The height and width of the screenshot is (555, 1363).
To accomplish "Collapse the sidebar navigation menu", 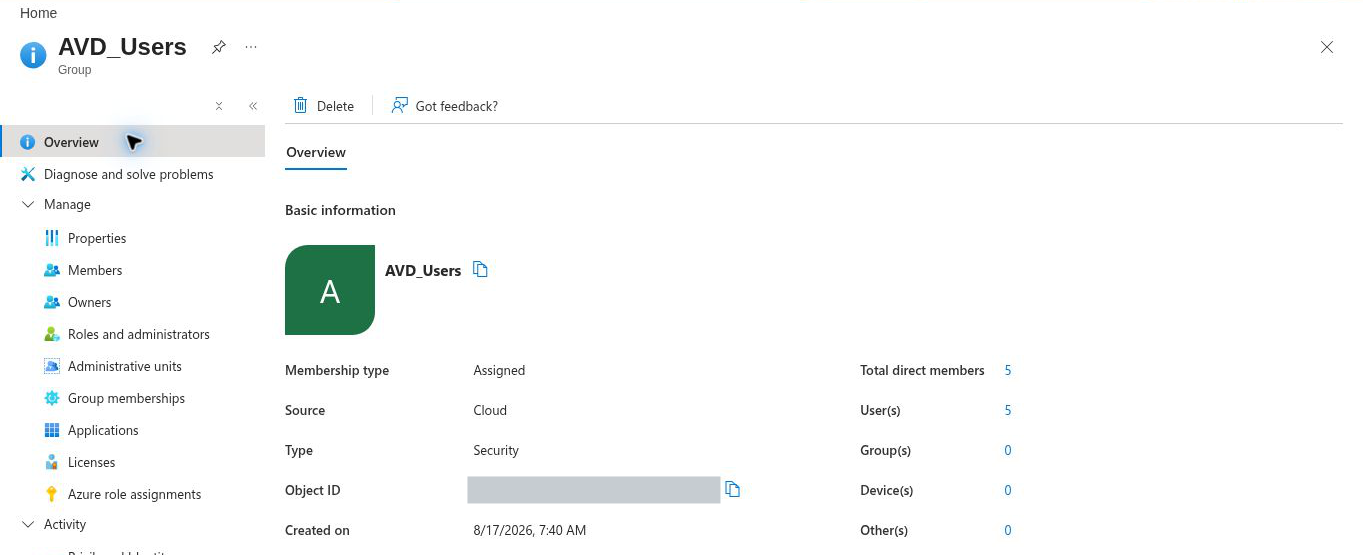I will [253, 106].
